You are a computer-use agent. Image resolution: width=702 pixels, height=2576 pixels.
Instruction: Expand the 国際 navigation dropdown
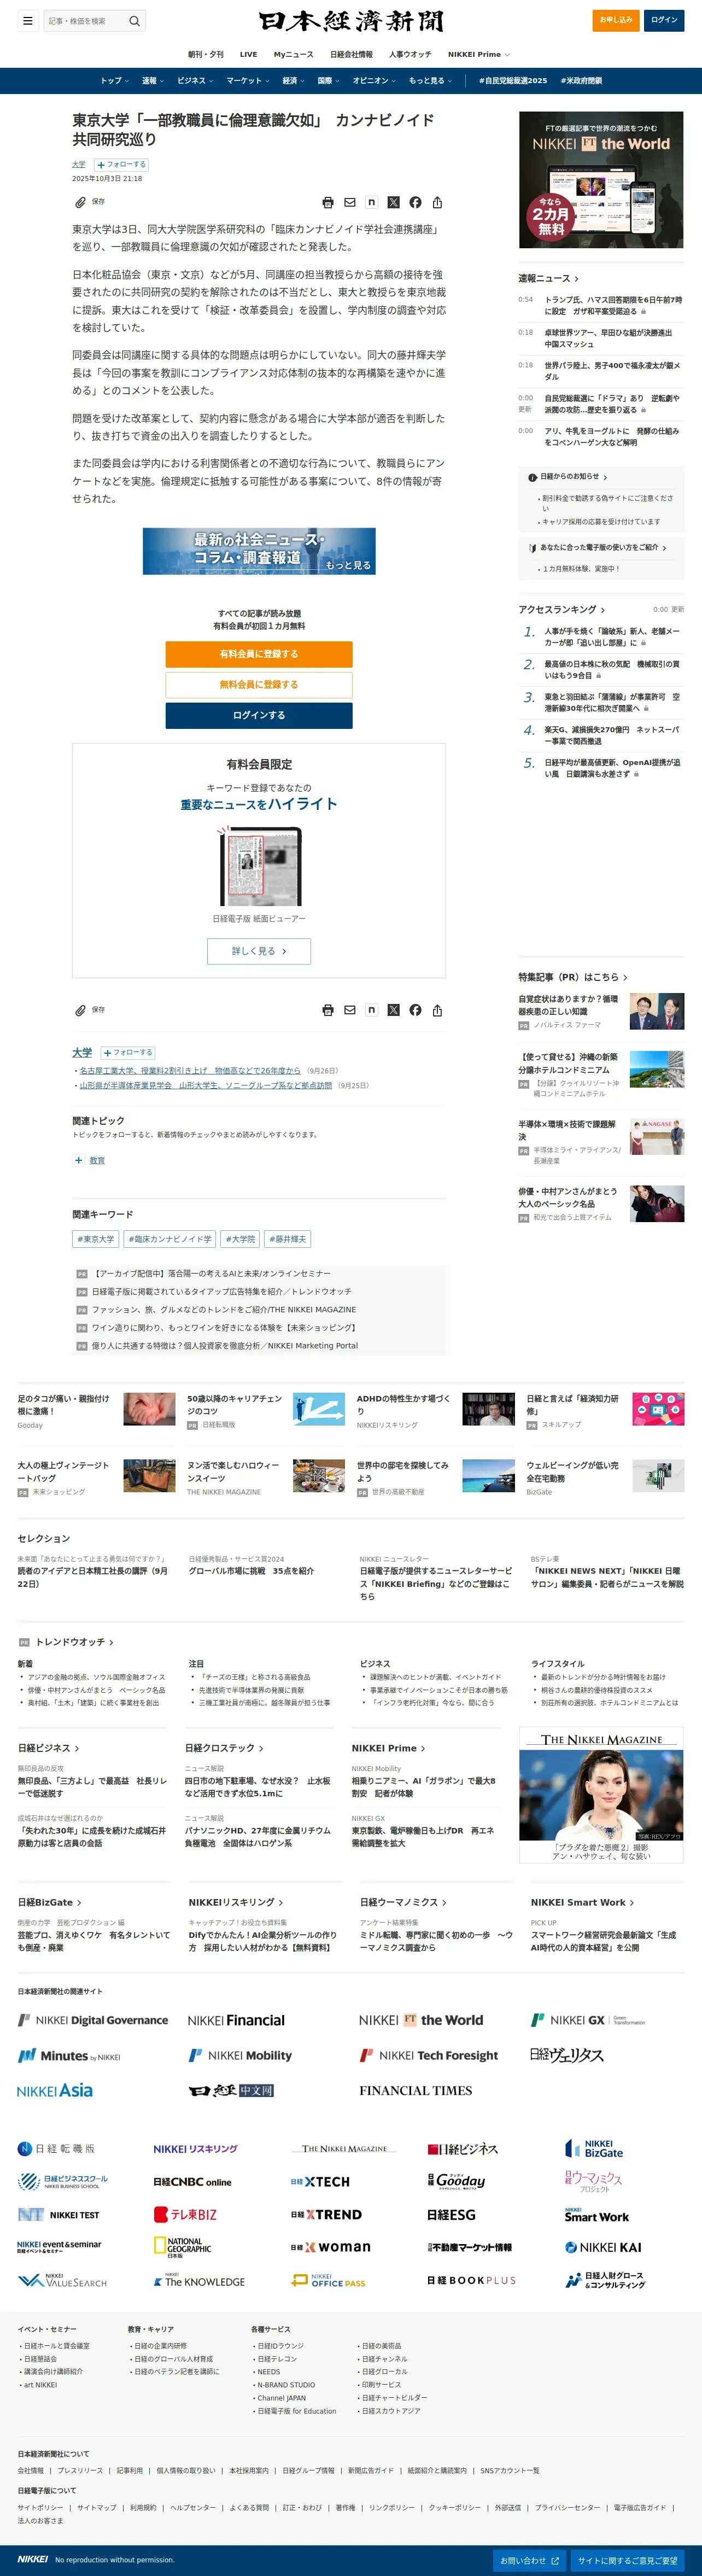(328, 81)
